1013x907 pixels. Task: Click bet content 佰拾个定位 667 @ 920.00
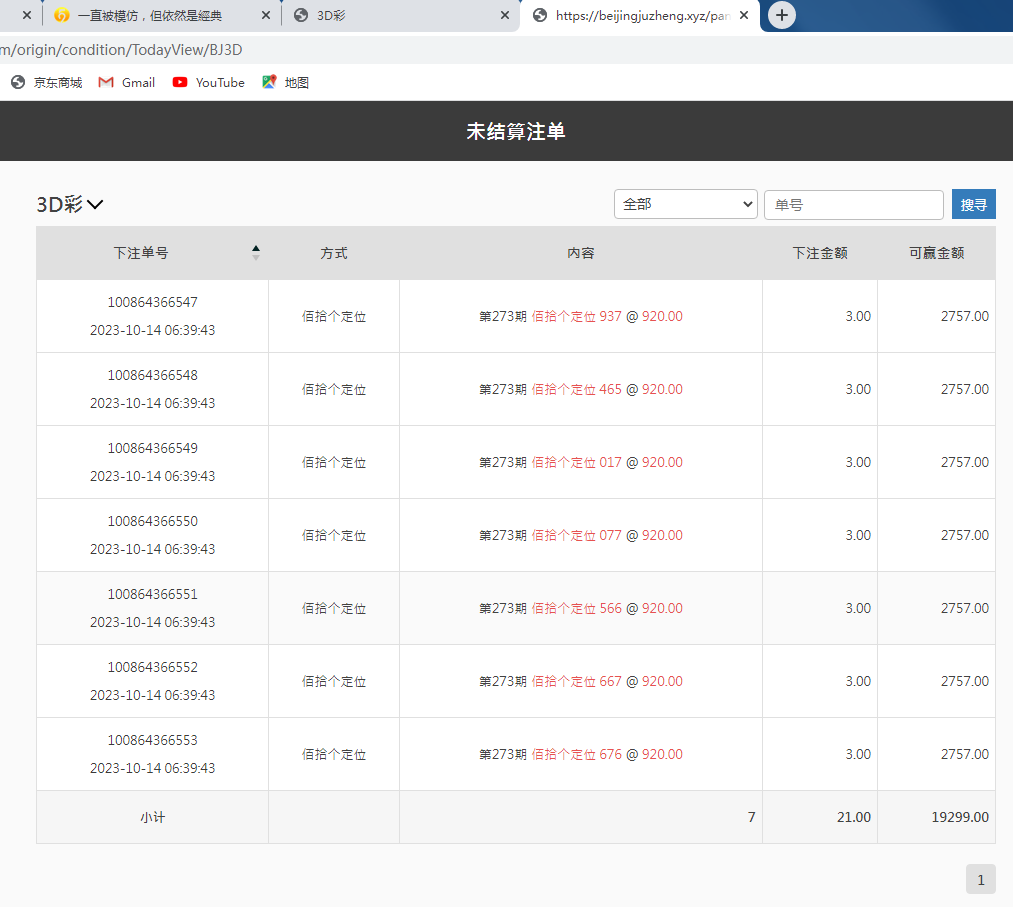[607, 681]
